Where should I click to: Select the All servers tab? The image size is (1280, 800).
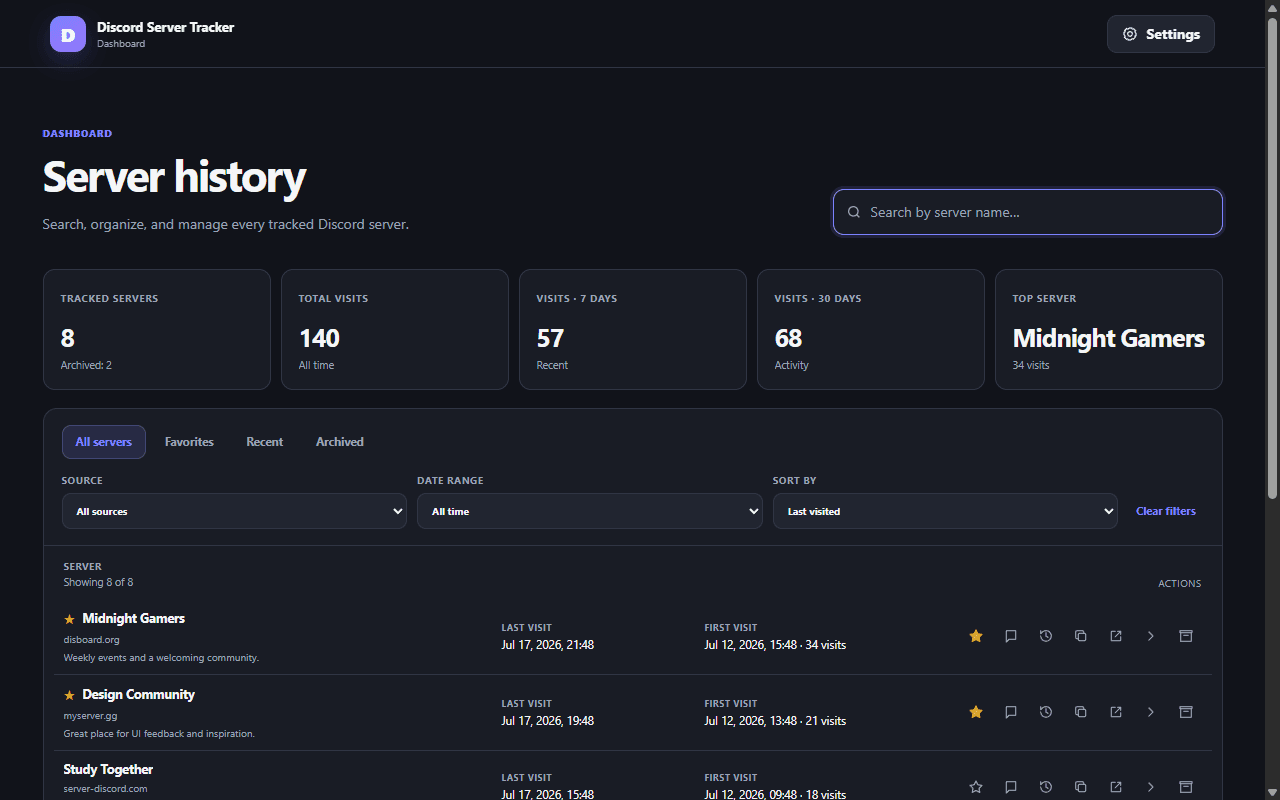[x=104, y=442]
